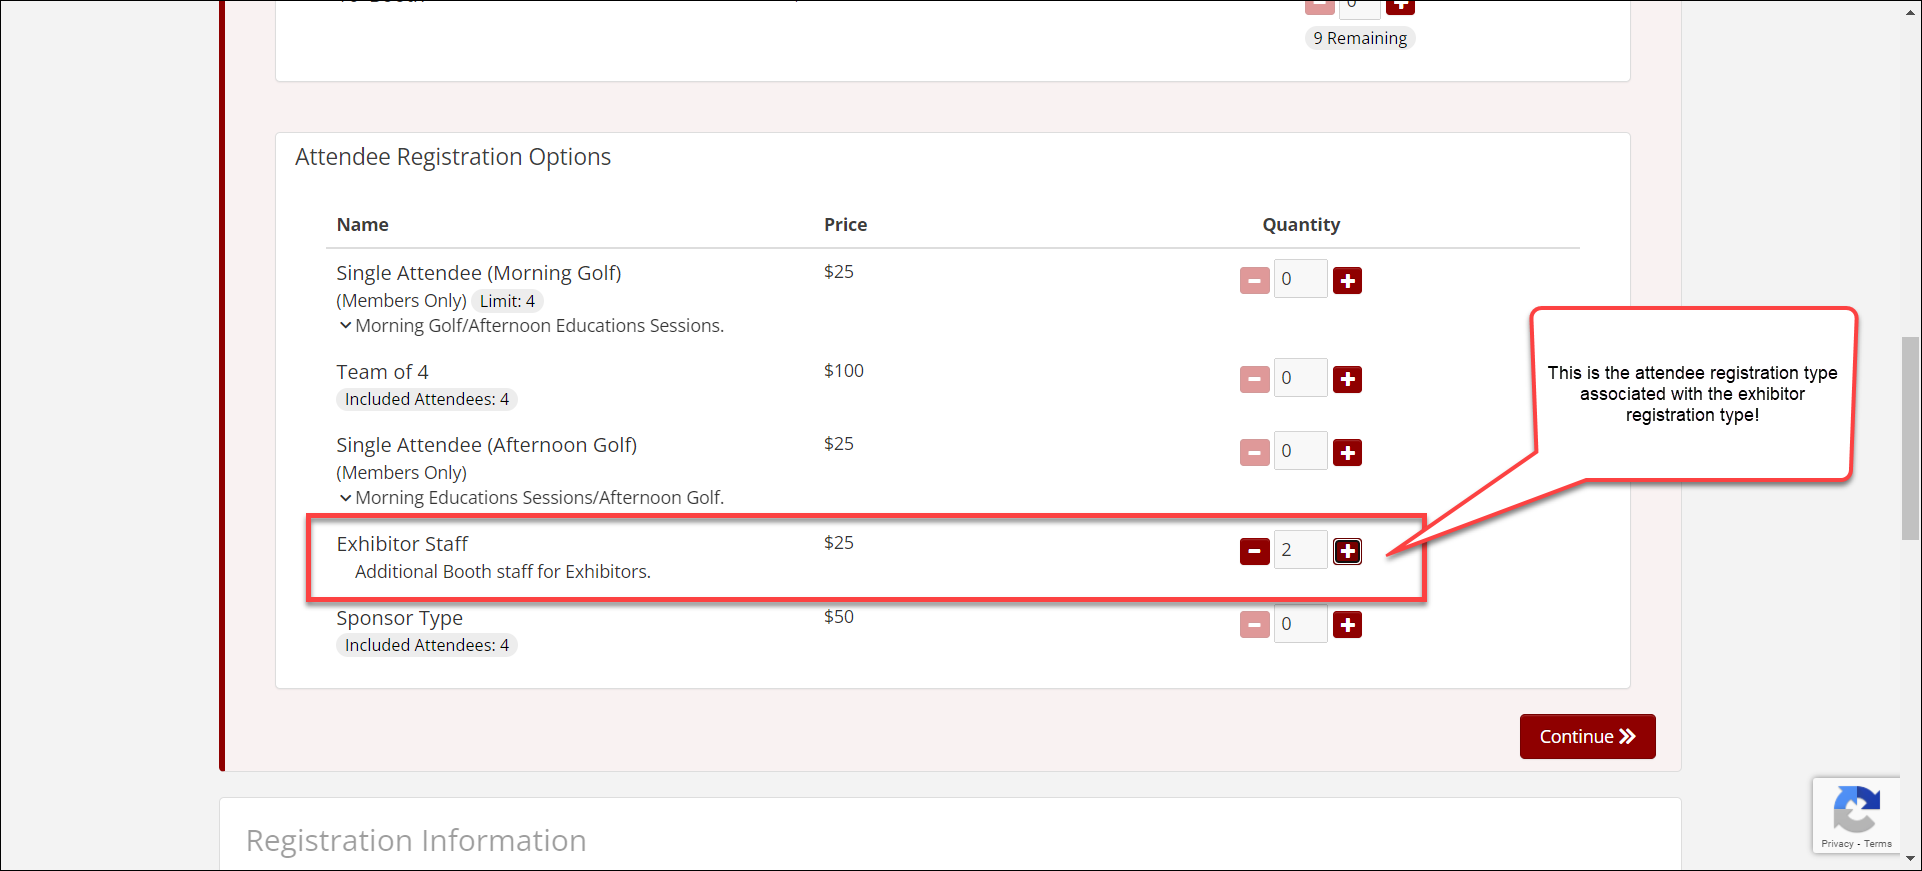Click the page vertical scrollbar thumb
The image size is (1922, 871).
pos(1910,438)
